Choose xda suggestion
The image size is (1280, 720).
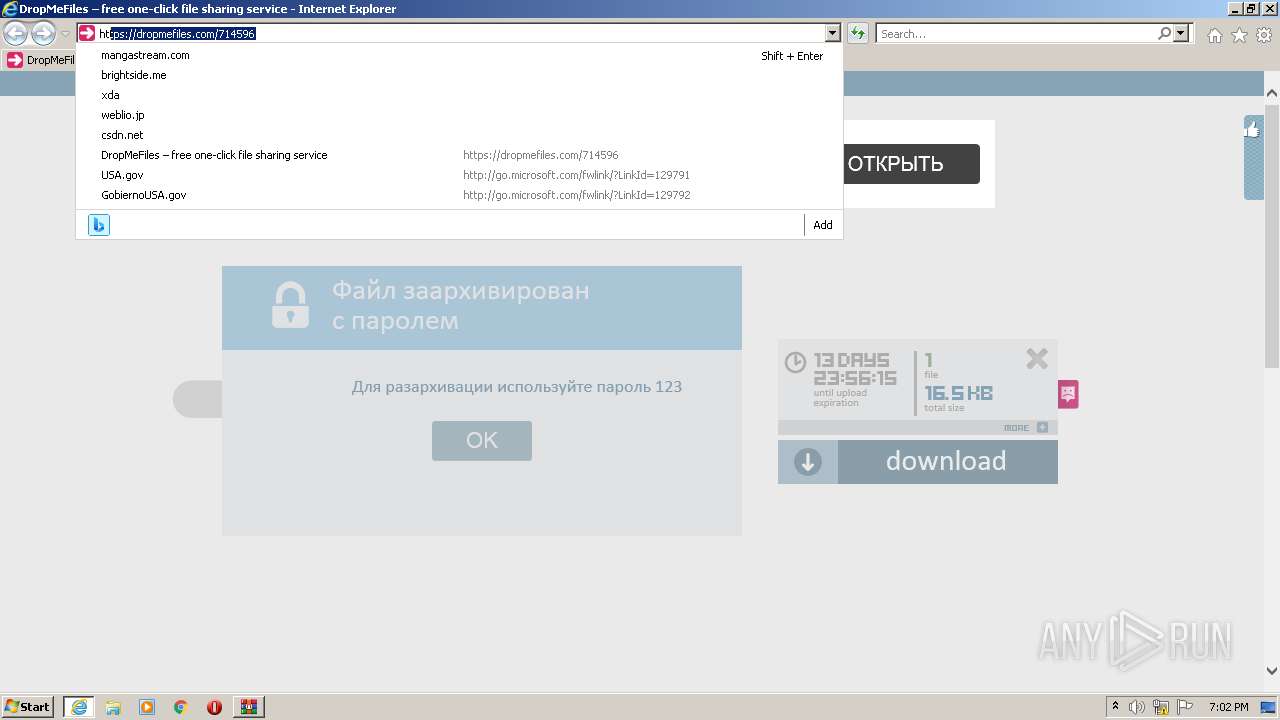459,95
